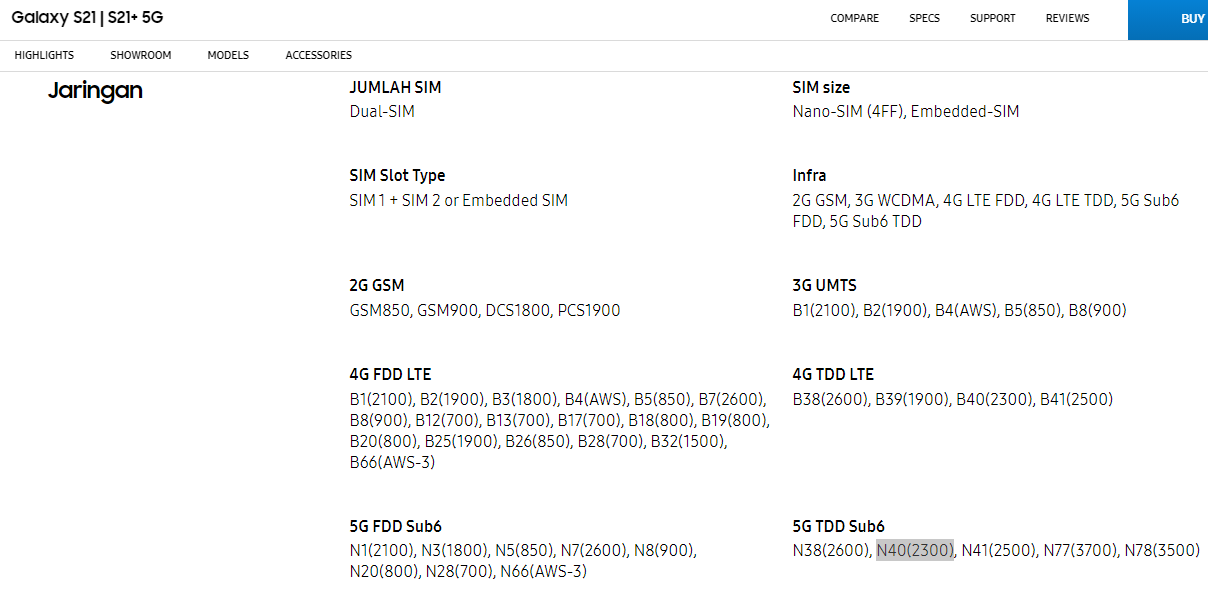Image resolution: width=1208 pixels, height=606 pixels.
Task: Switch to the HIGHLIGHTS tab
Action: (44, 56)
